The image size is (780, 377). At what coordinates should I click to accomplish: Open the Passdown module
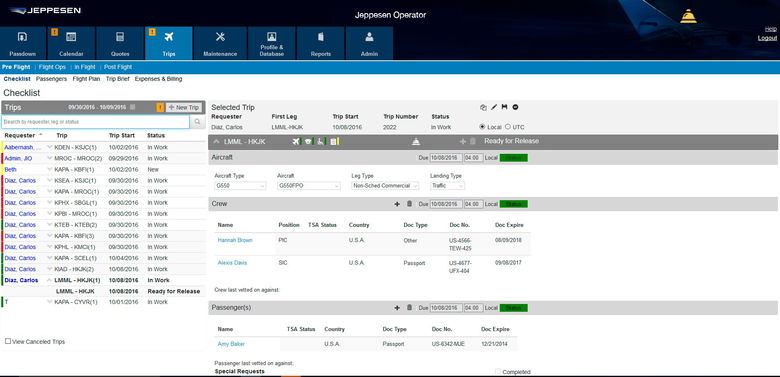pos(23,43)
